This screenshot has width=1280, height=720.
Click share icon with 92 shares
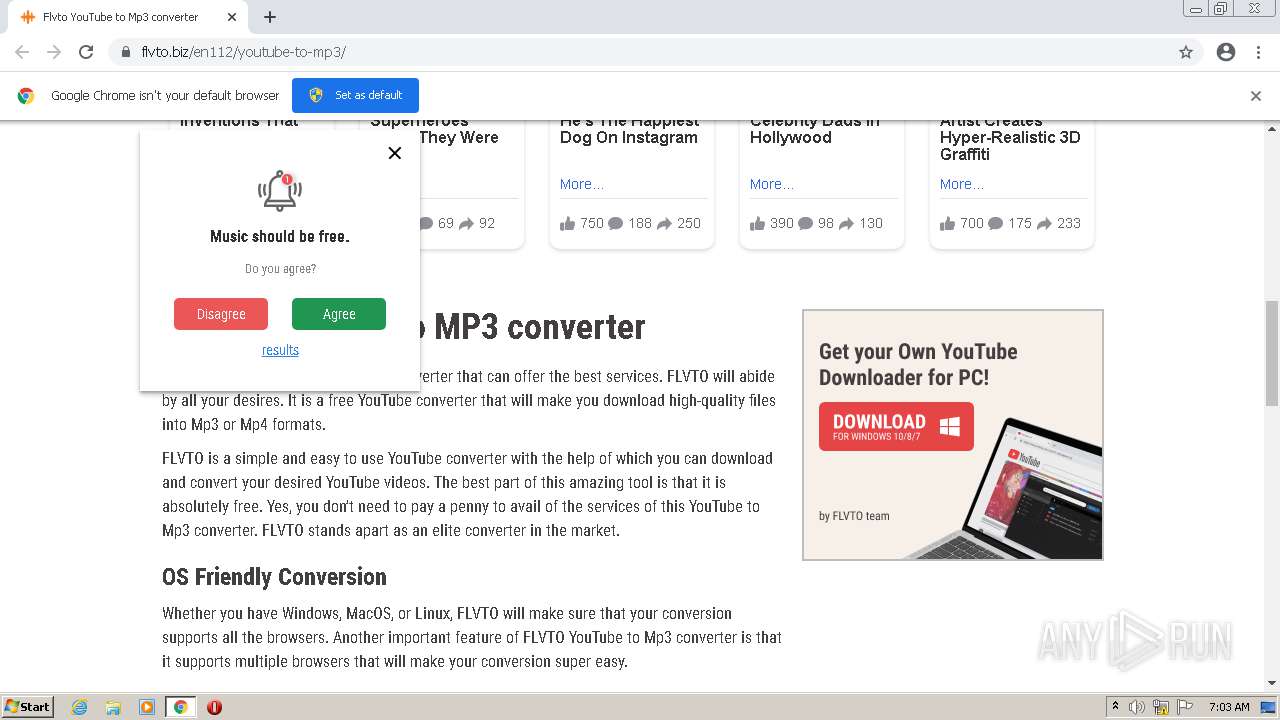(x=467, y=224)
